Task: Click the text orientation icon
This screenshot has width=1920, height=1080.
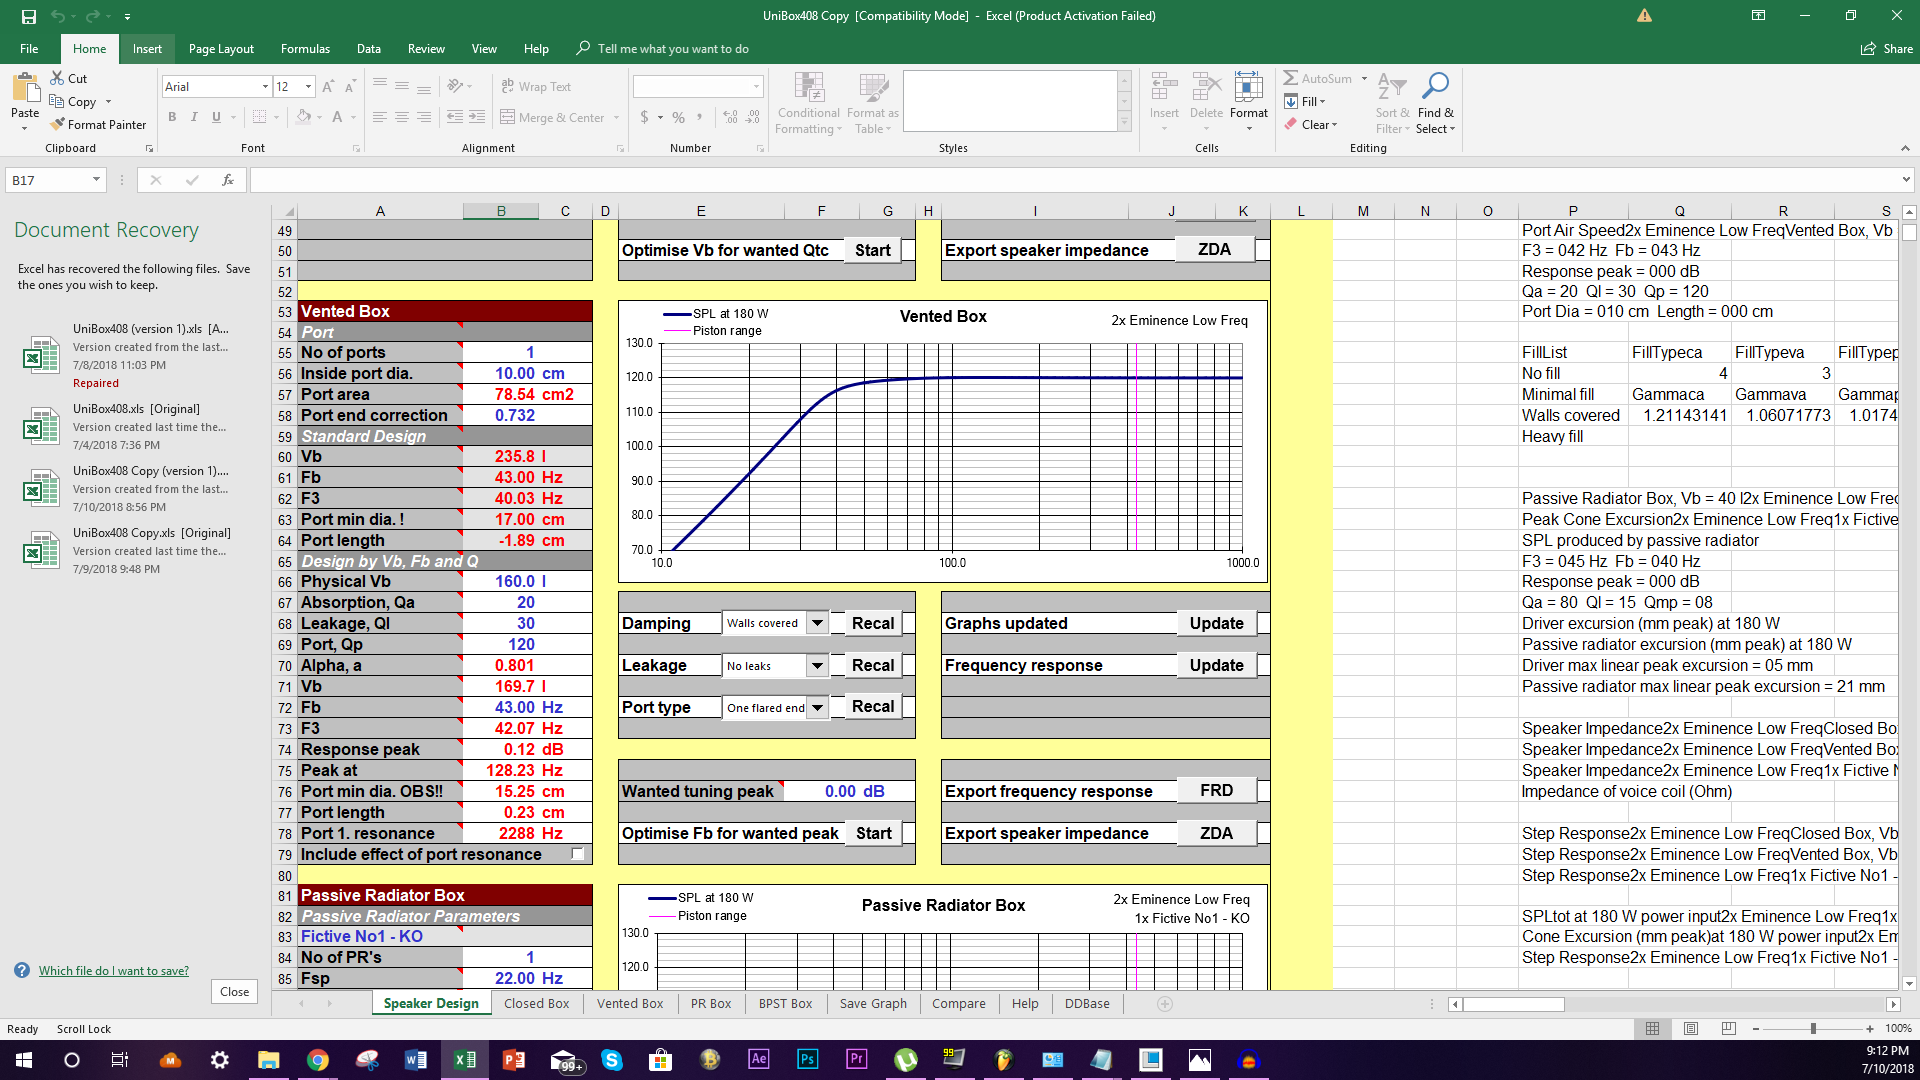Action: tap(455, 86)
